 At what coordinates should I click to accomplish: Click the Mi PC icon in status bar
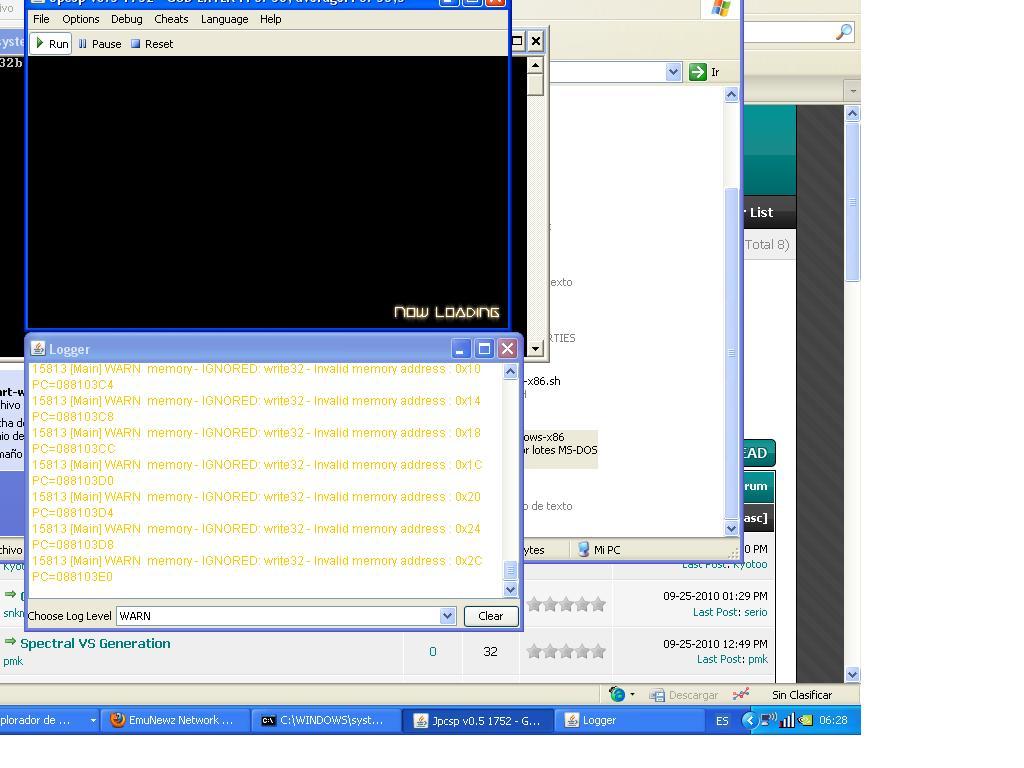600,550
